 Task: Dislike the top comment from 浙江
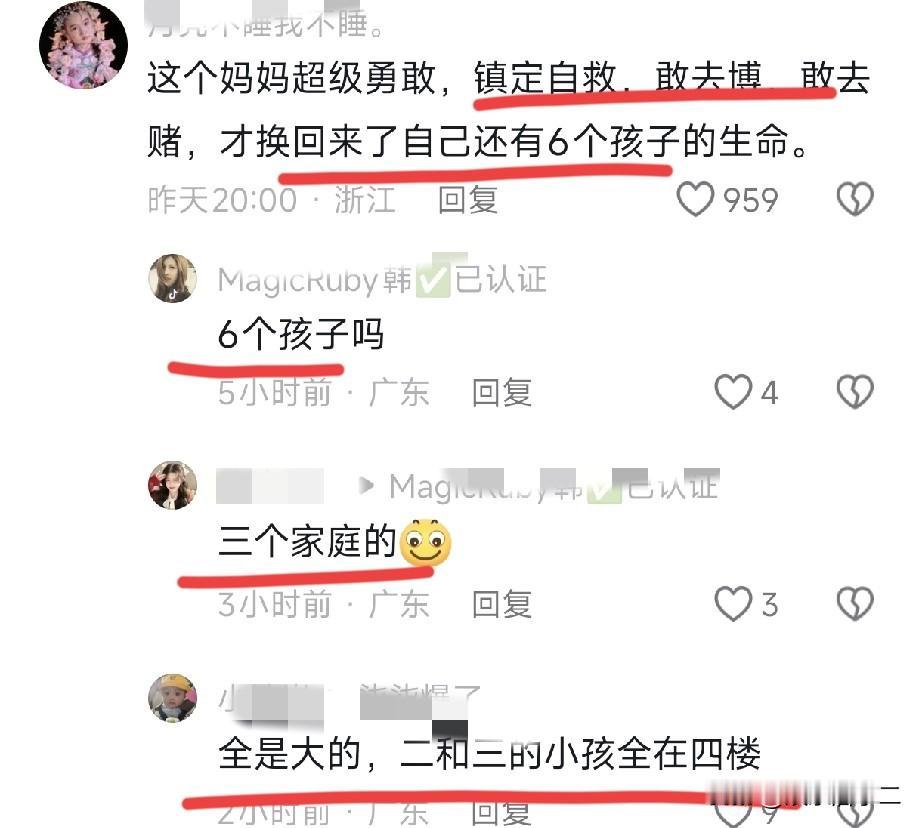click(855, 199)
